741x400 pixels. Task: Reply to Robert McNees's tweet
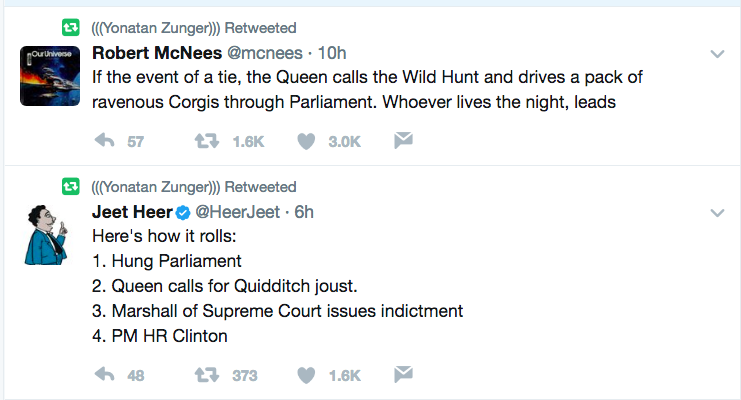coord(104,141)
